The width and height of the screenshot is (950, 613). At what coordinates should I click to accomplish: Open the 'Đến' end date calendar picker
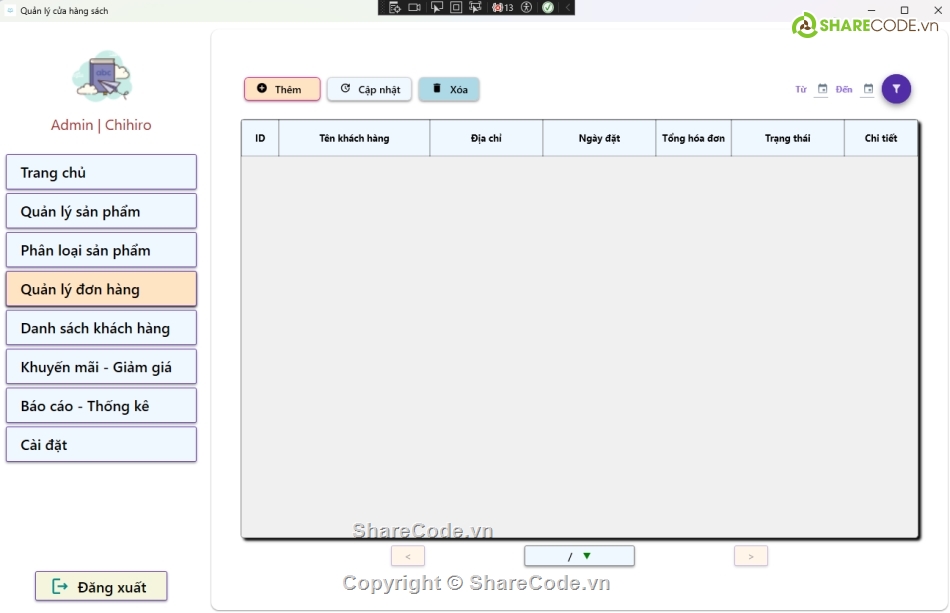868,89
